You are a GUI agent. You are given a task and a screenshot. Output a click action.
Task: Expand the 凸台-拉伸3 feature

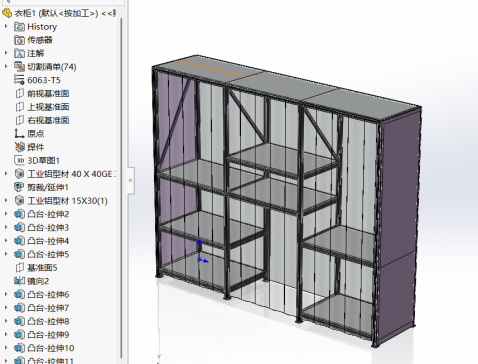(x=6, y=227)
